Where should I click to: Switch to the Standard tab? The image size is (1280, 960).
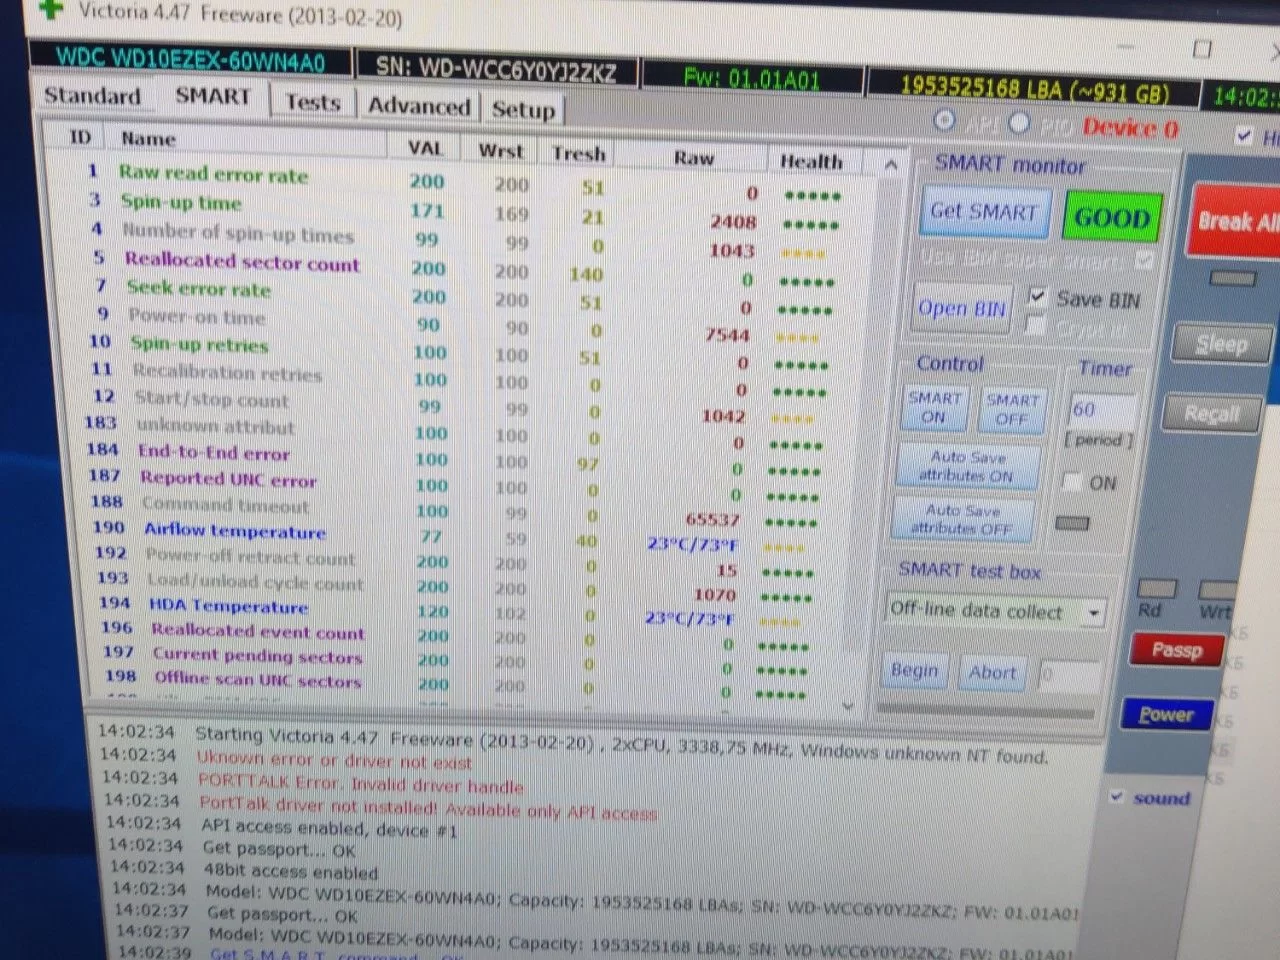coord(93,96)
